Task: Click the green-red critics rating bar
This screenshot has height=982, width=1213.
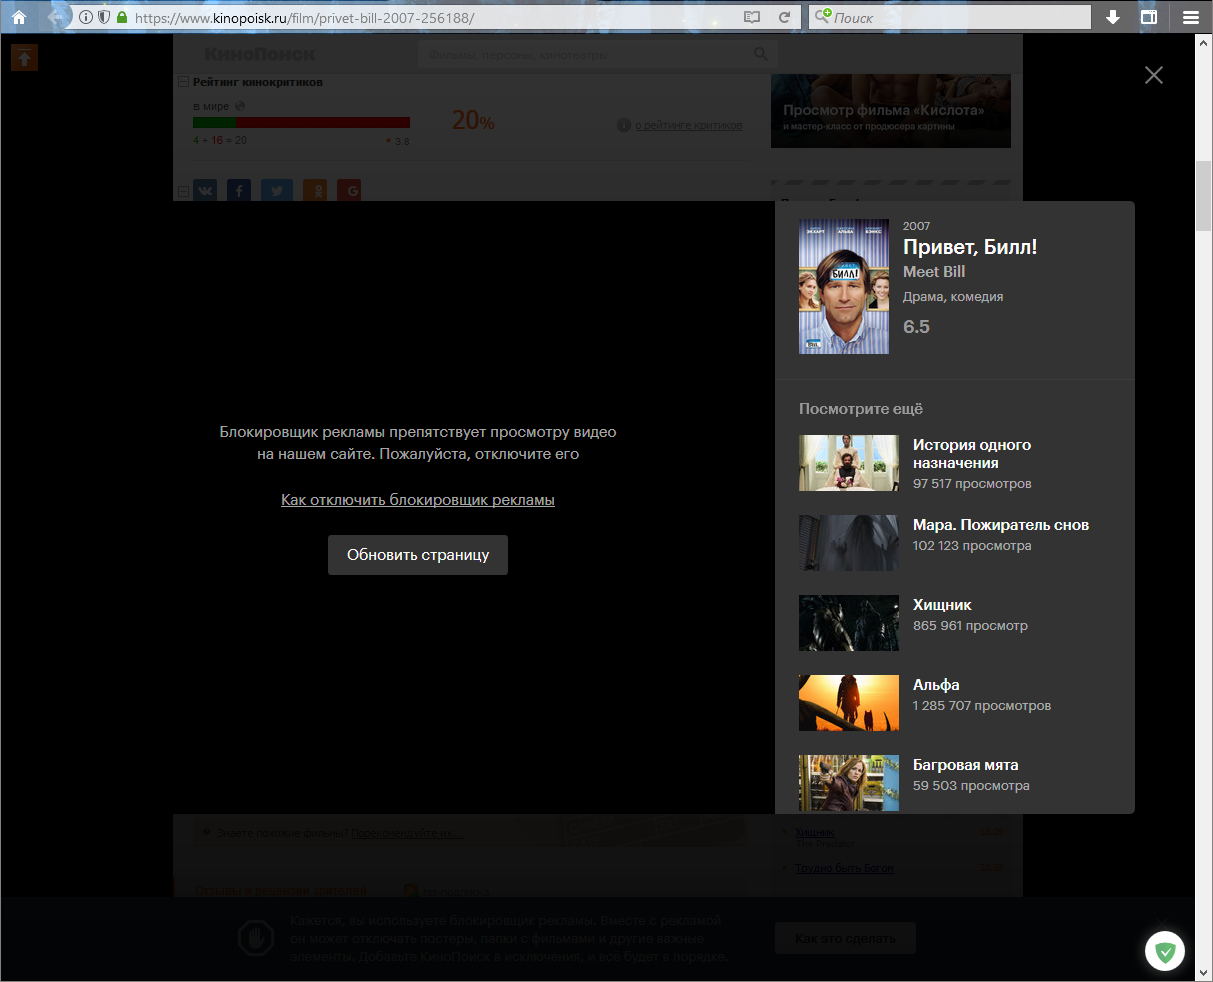Action: coord(300,122)
